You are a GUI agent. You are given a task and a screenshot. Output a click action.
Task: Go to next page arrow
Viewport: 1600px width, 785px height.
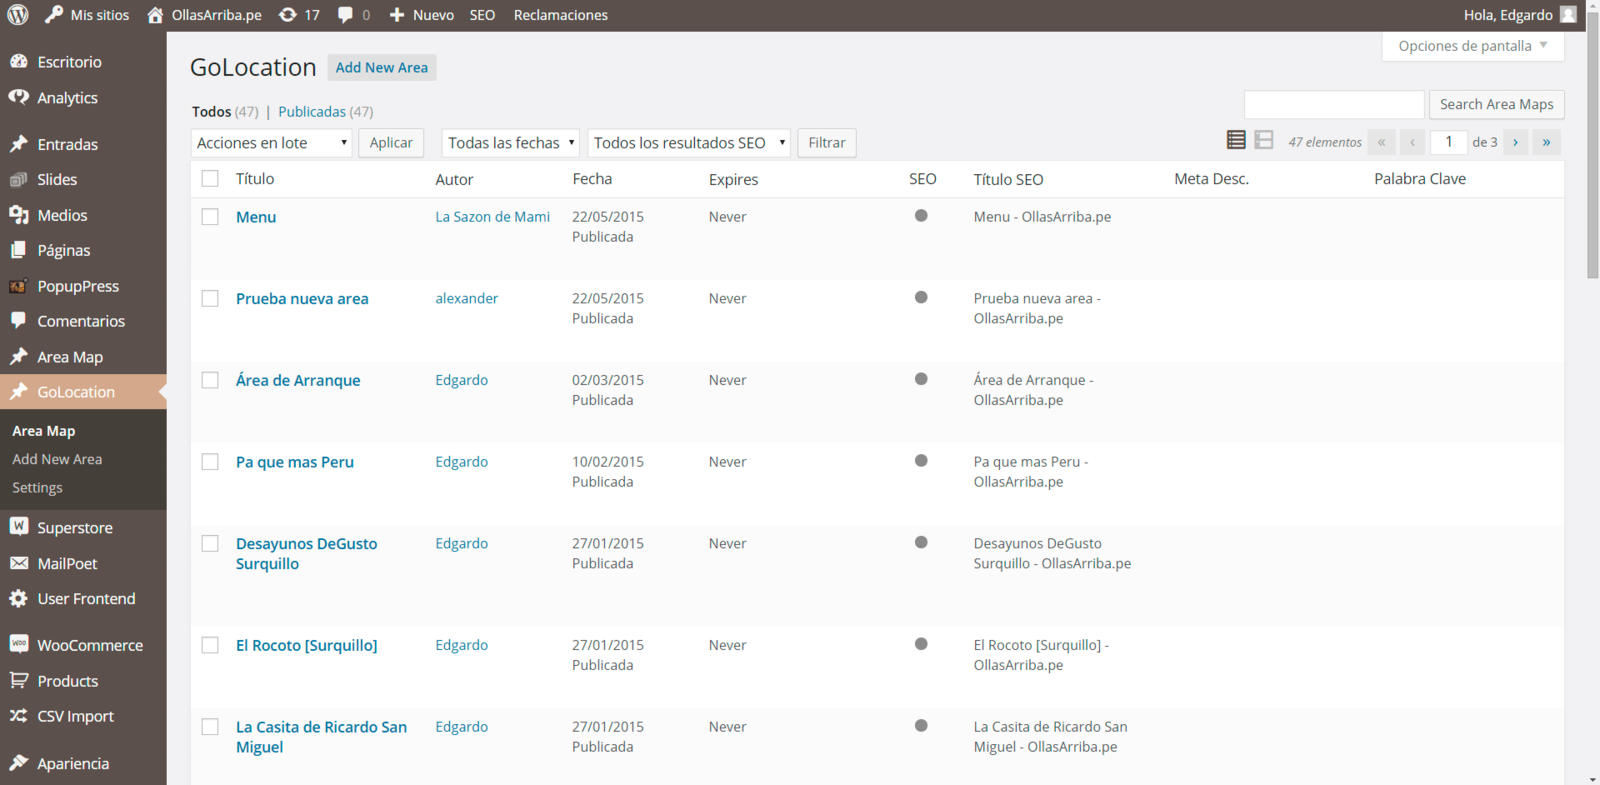[x=1516, y=142]
